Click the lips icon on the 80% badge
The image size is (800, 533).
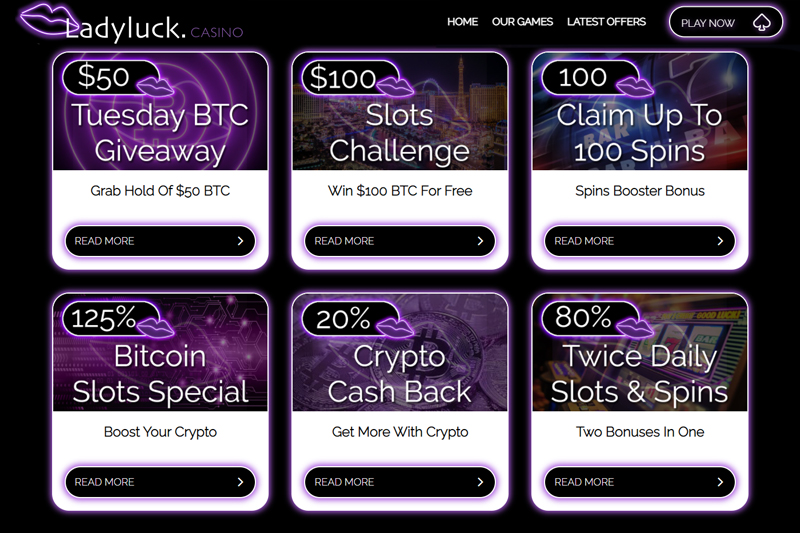pyautogui.click(x=635, y=327)
